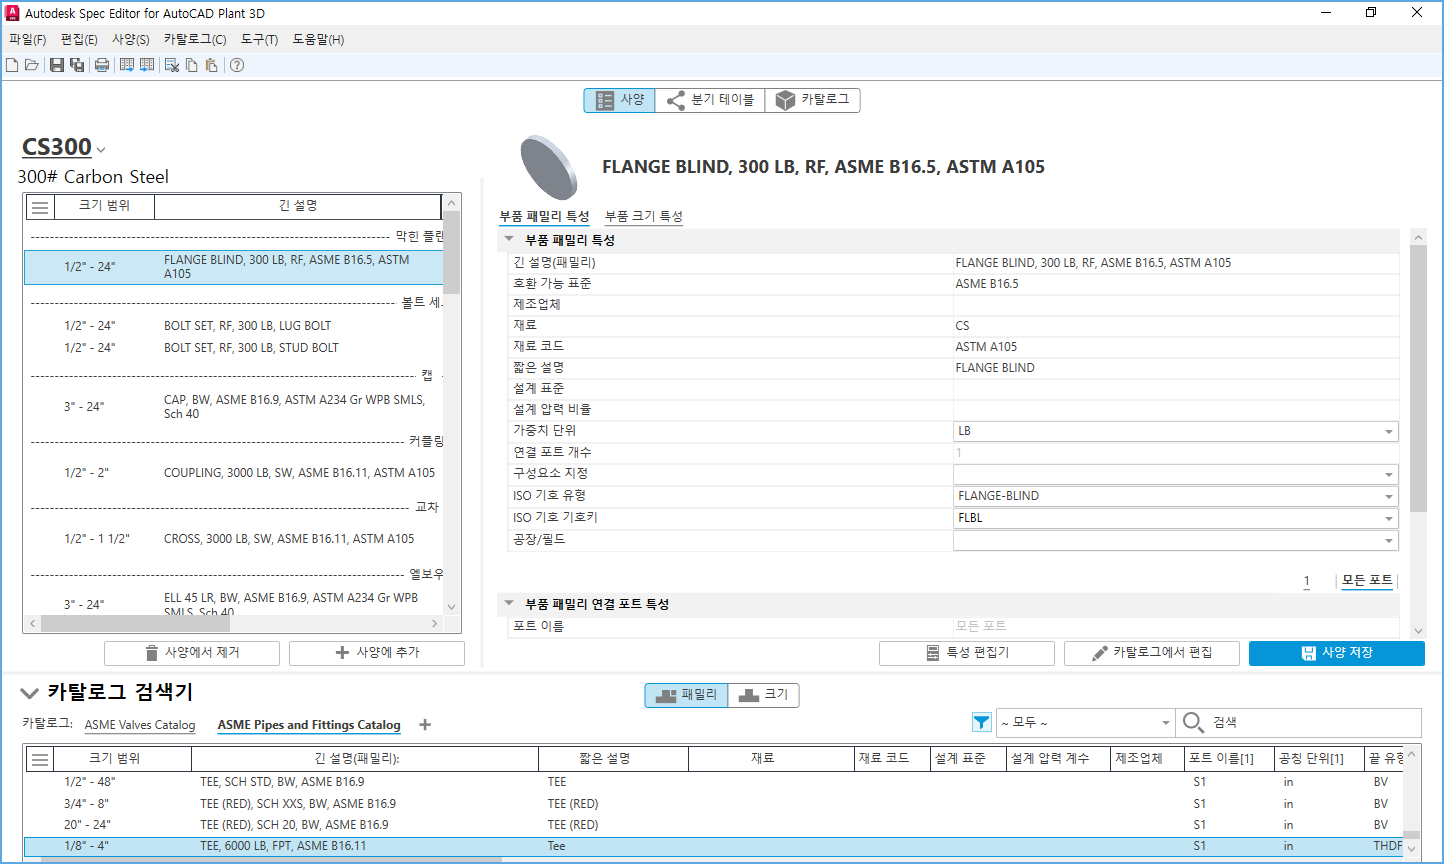
Task: Open the 편집(E) menu
Action: coord(79,40)
